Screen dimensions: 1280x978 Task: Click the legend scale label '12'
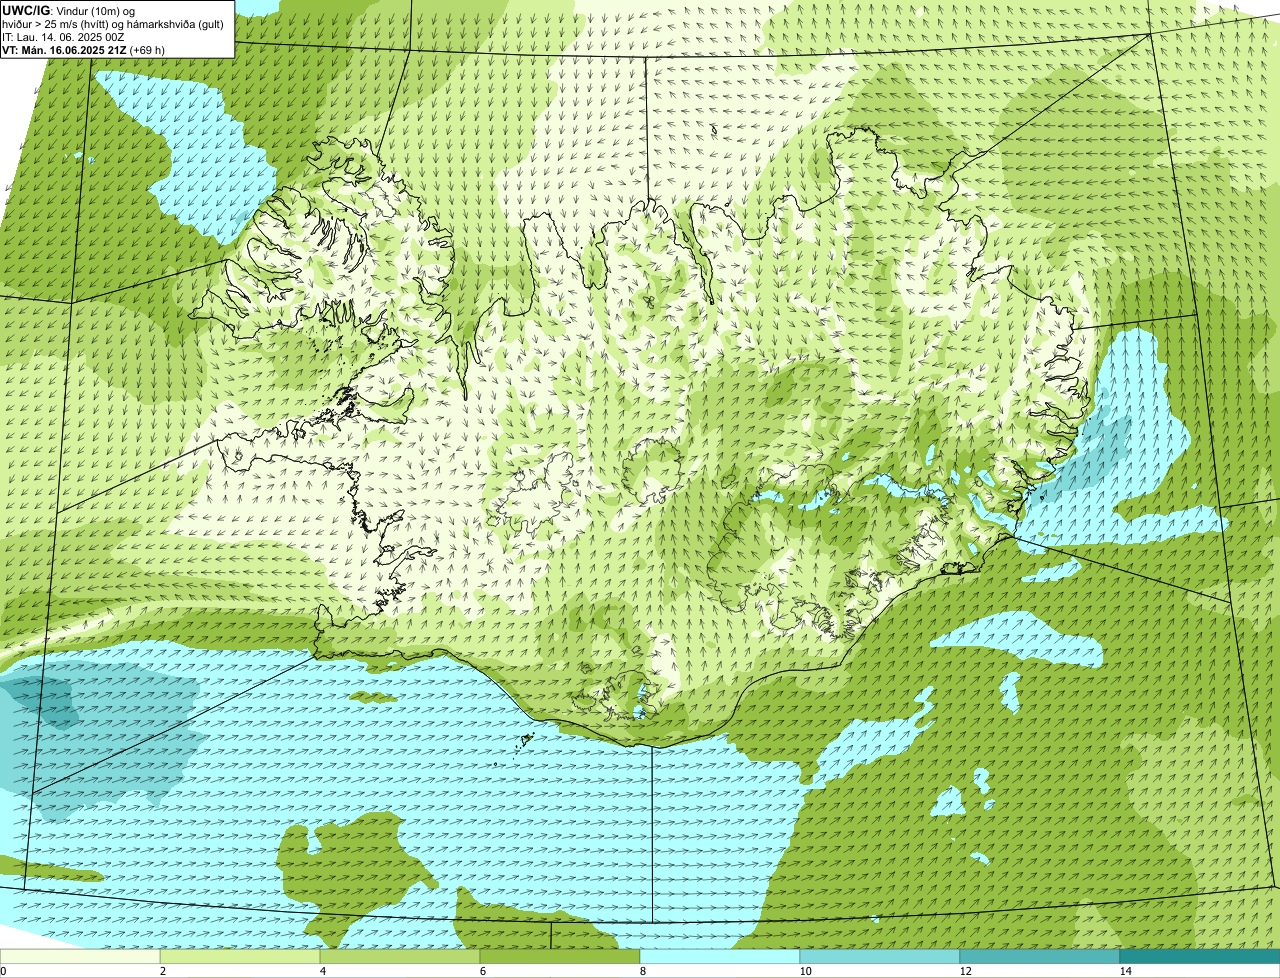(965, 971)
